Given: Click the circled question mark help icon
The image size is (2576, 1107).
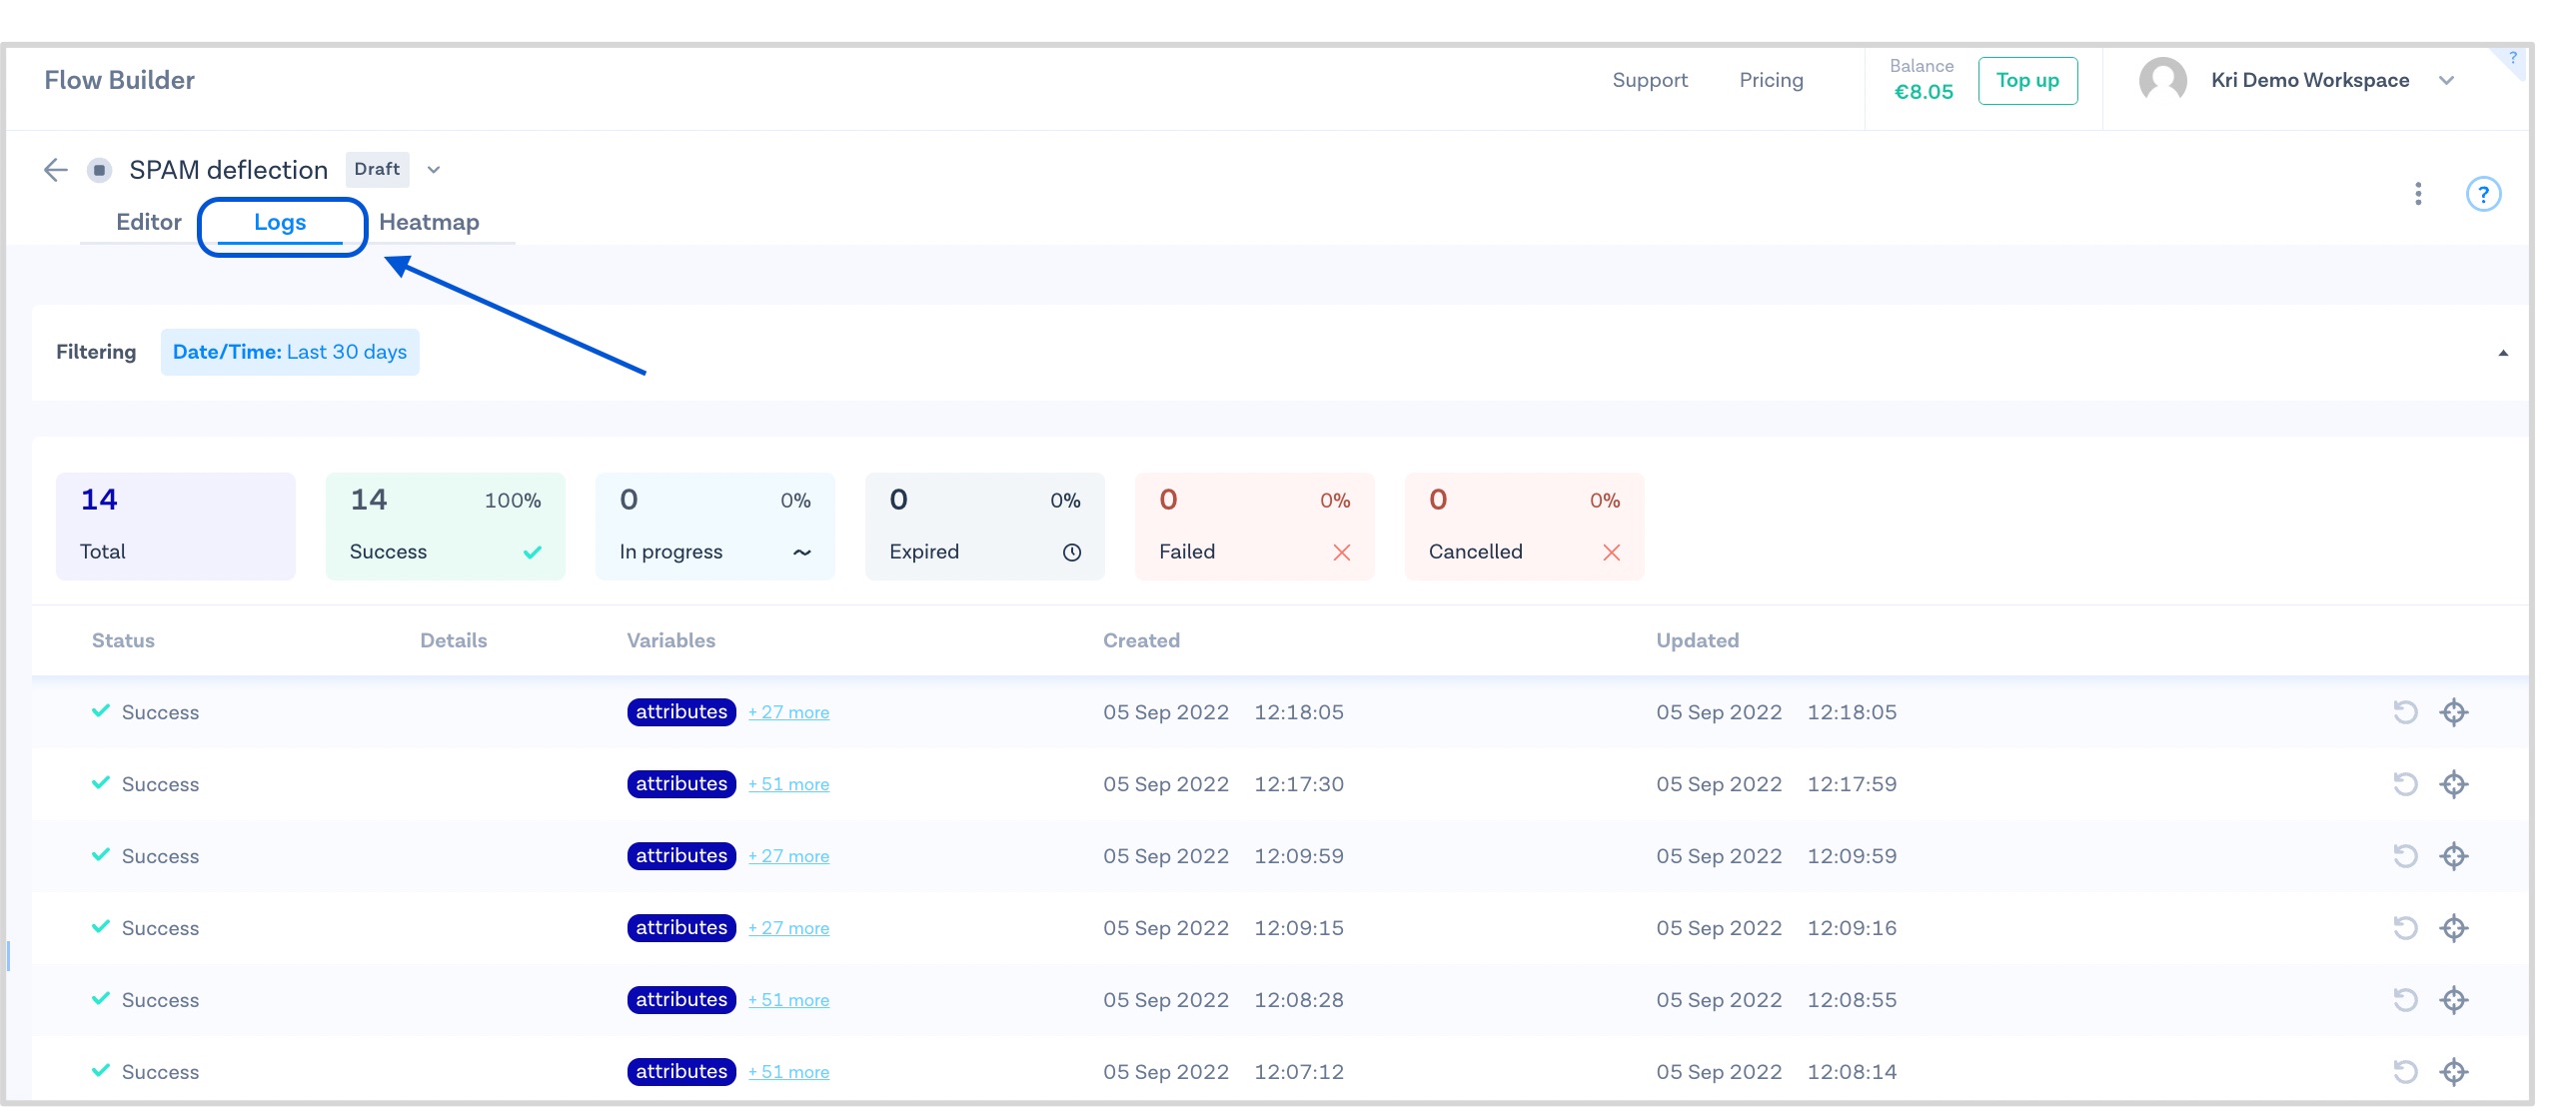Looking at the screenshot, I should pos(2483,194).
